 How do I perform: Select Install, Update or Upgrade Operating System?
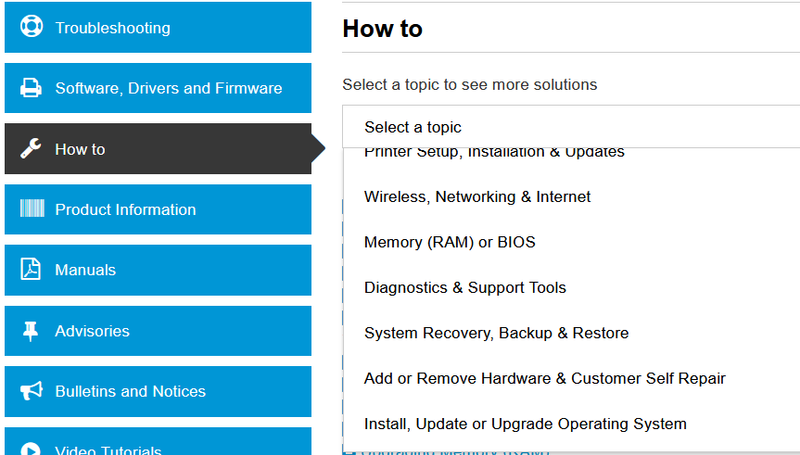[525, 424]
